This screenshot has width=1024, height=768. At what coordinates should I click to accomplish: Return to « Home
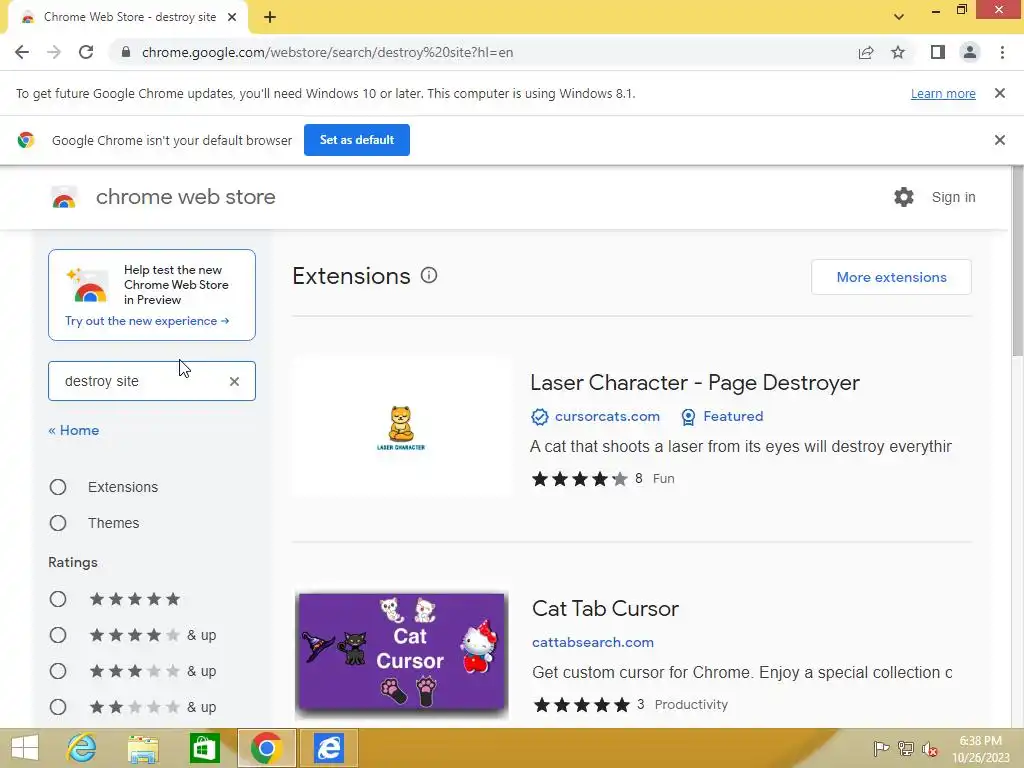click(x=74, y=430)
